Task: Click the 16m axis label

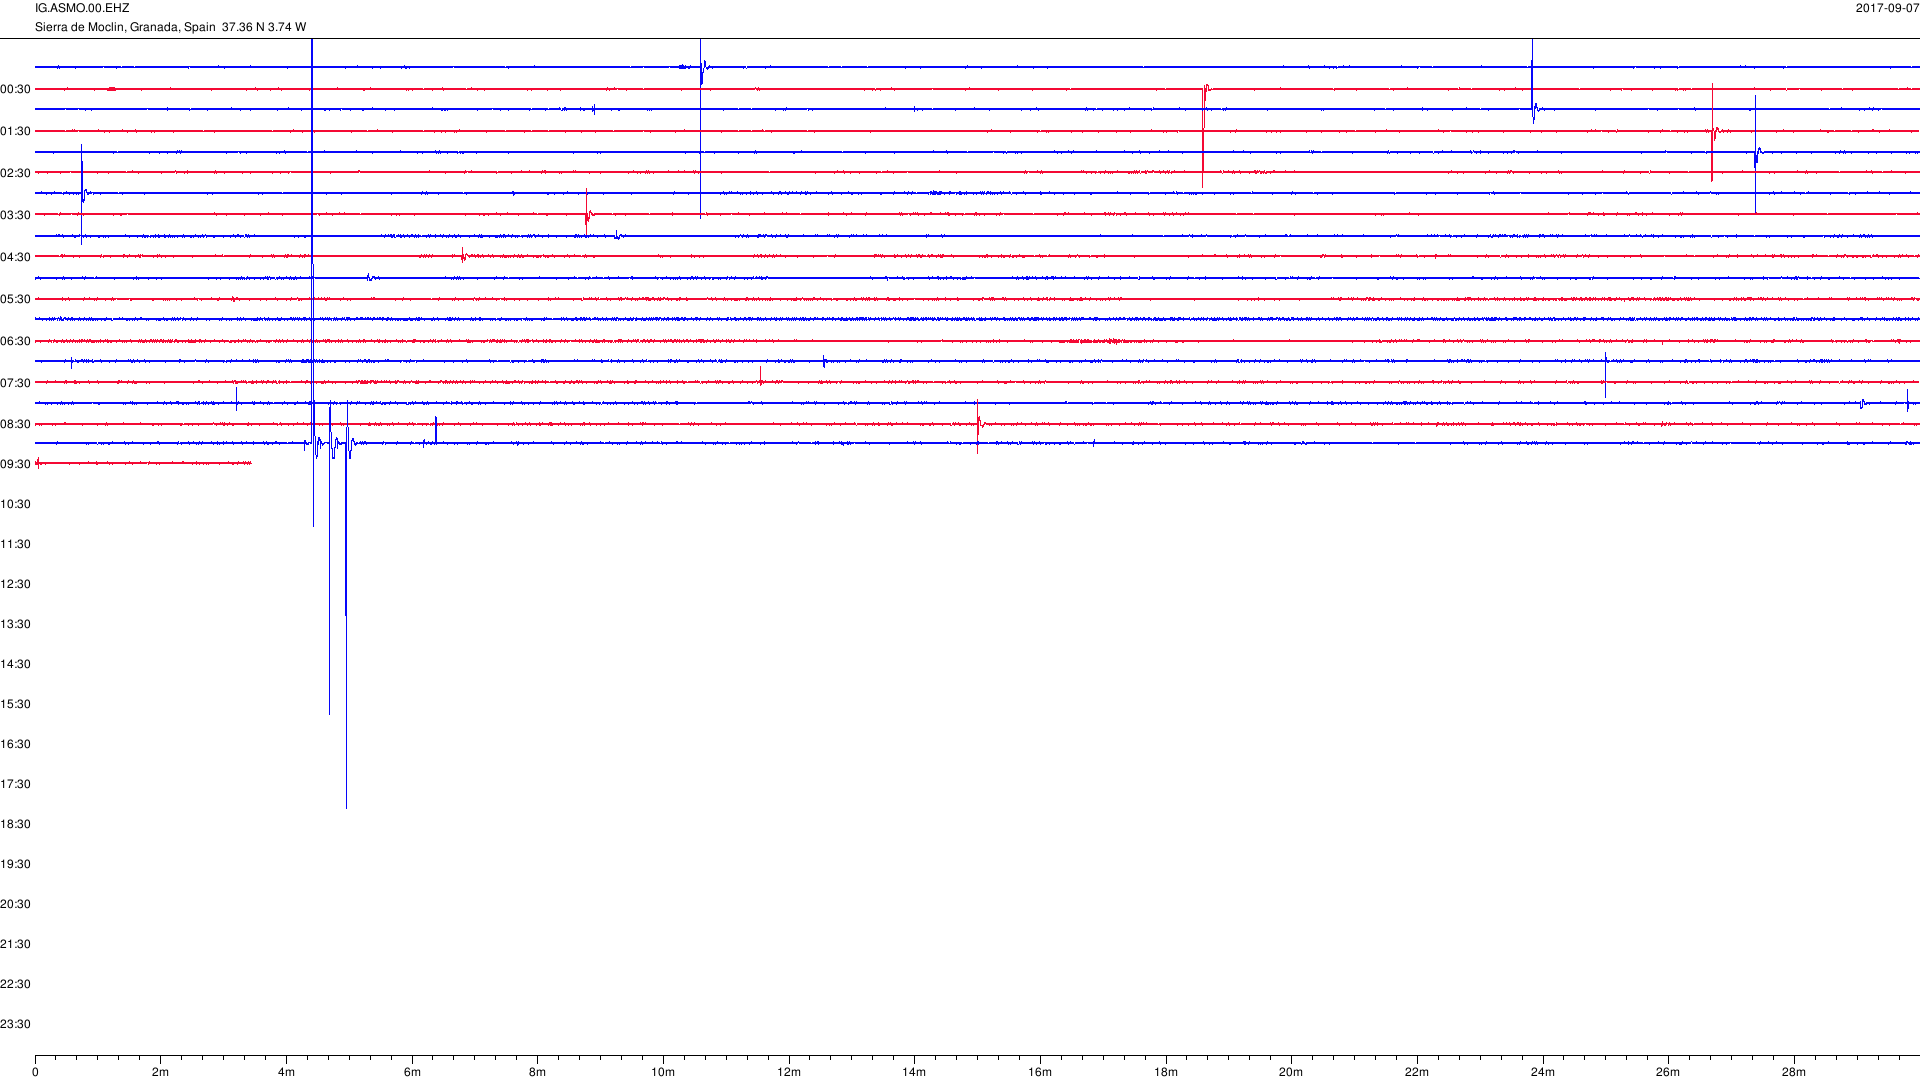Action: pos(1040,1073)
